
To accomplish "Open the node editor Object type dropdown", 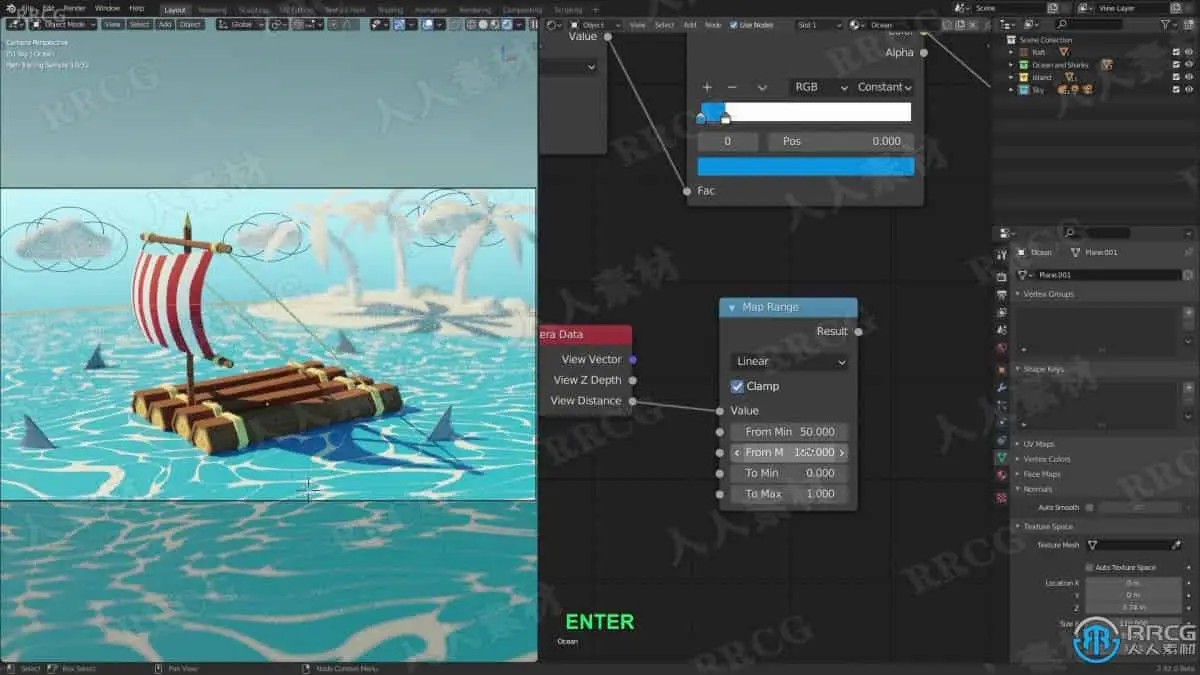I will (x=596, y=24).
